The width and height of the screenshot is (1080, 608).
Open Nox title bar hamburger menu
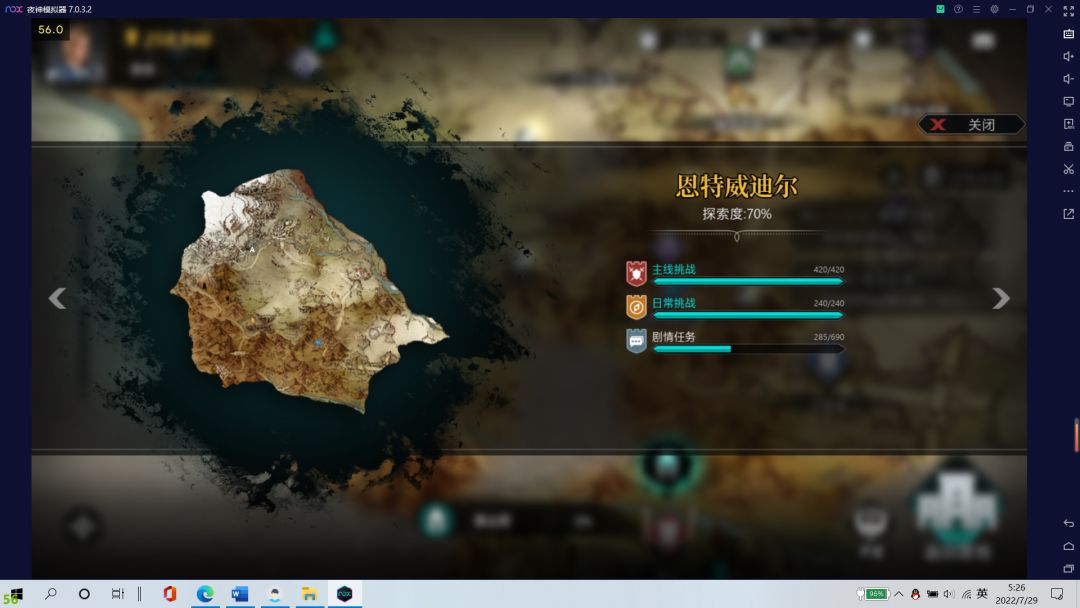click(976, 9)
